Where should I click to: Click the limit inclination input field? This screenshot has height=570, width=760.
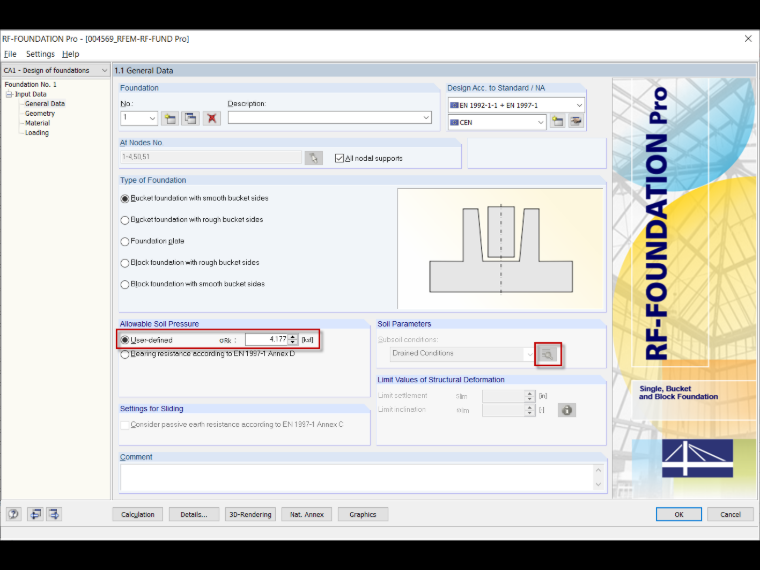(x=504, y=410)
